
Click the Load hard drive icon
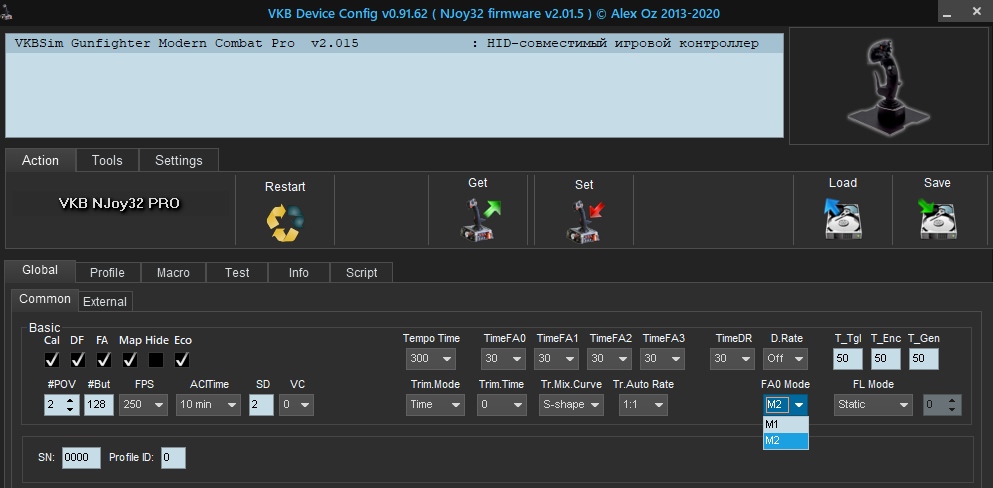(842, 218)
